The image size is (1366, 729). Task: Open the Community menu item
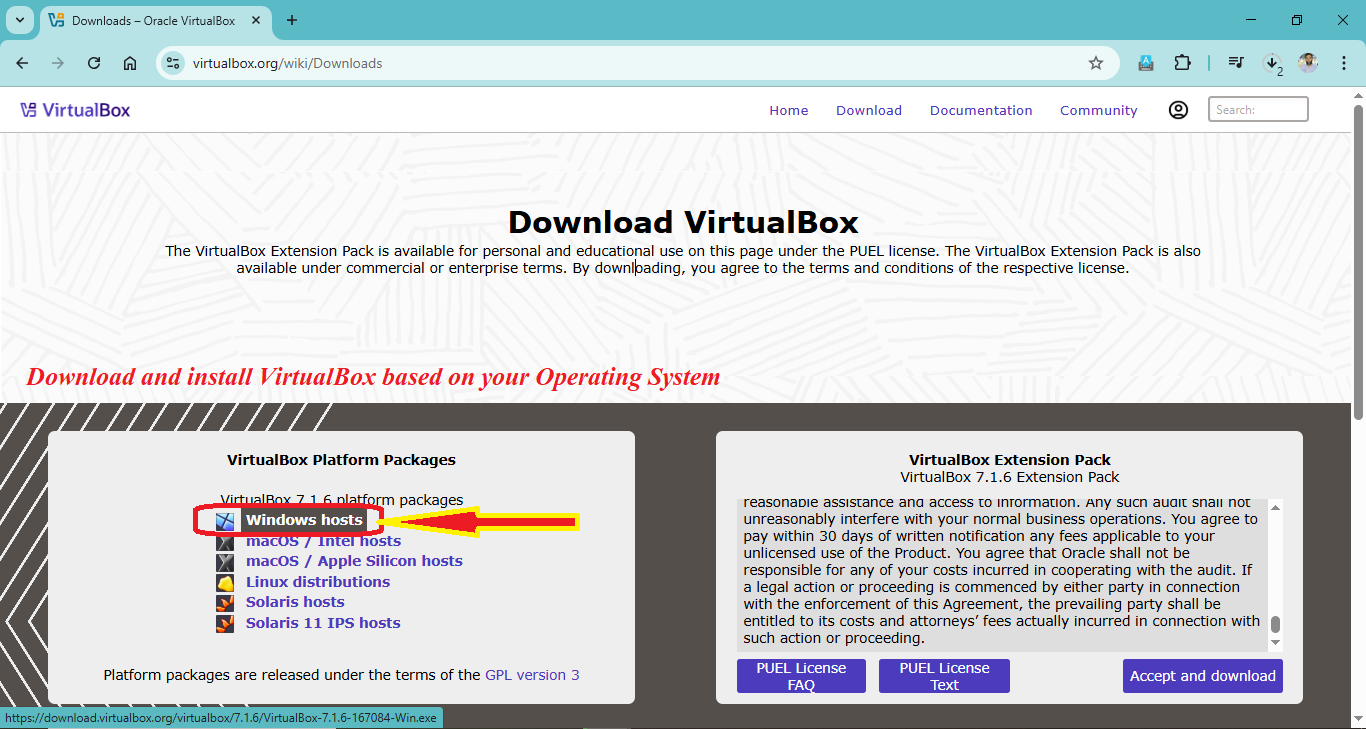(x=1099, y=111)
